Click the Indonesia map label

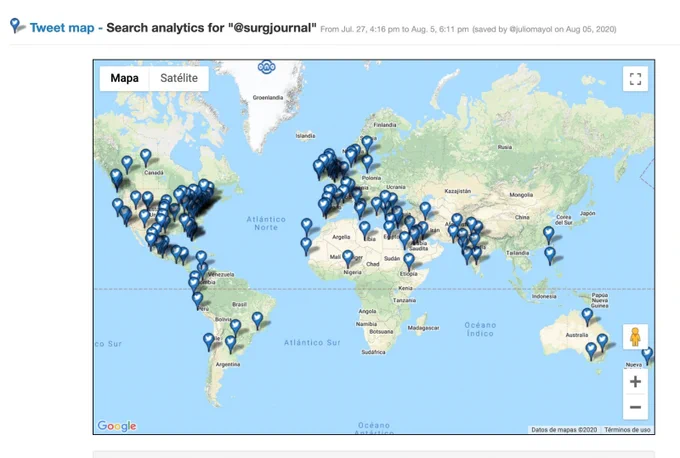[544, 296]
